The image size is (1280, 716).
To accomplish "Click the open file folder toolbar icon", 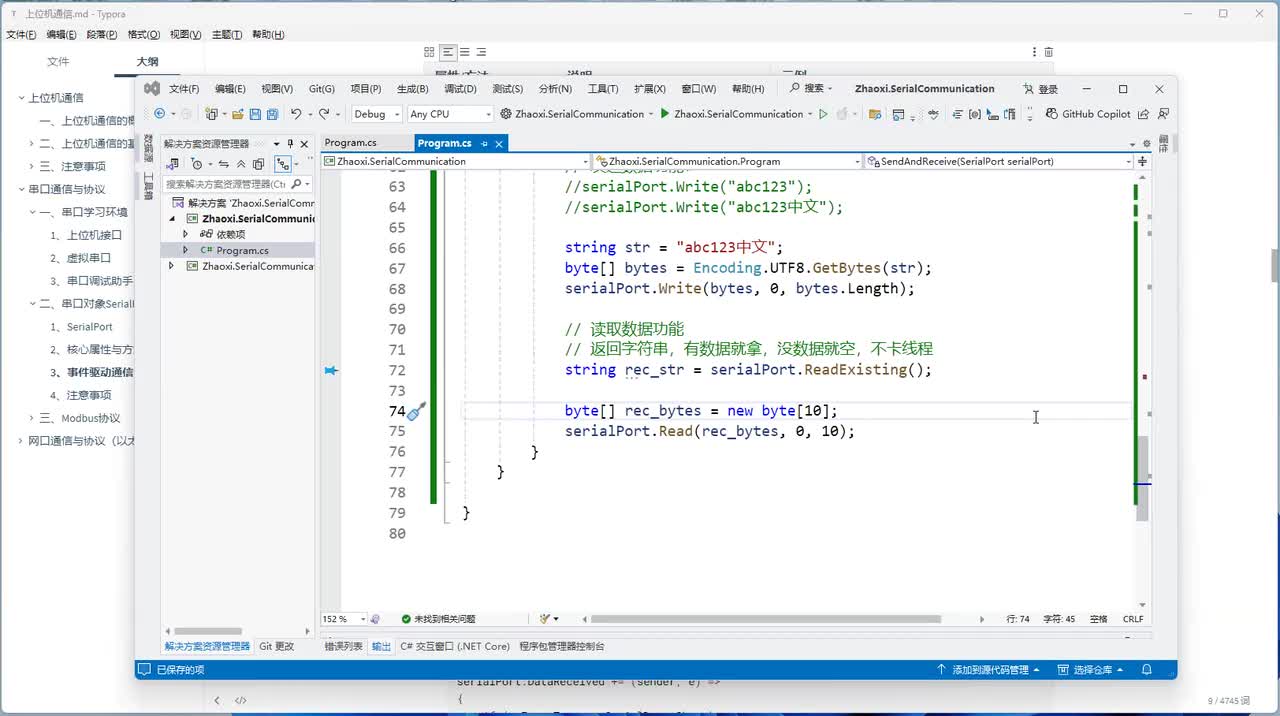I will point(238,114).
